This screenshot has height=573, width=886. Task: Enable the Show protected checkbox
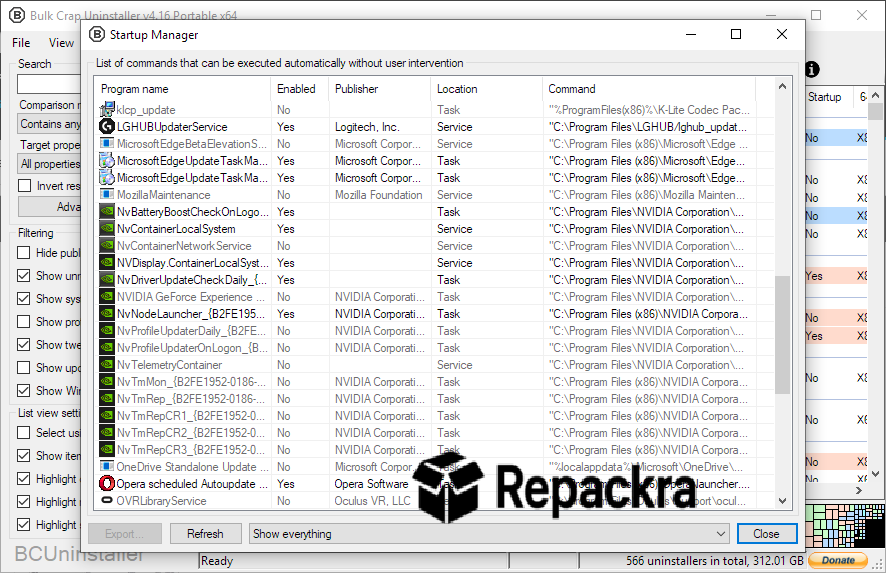tap(24, 322)
